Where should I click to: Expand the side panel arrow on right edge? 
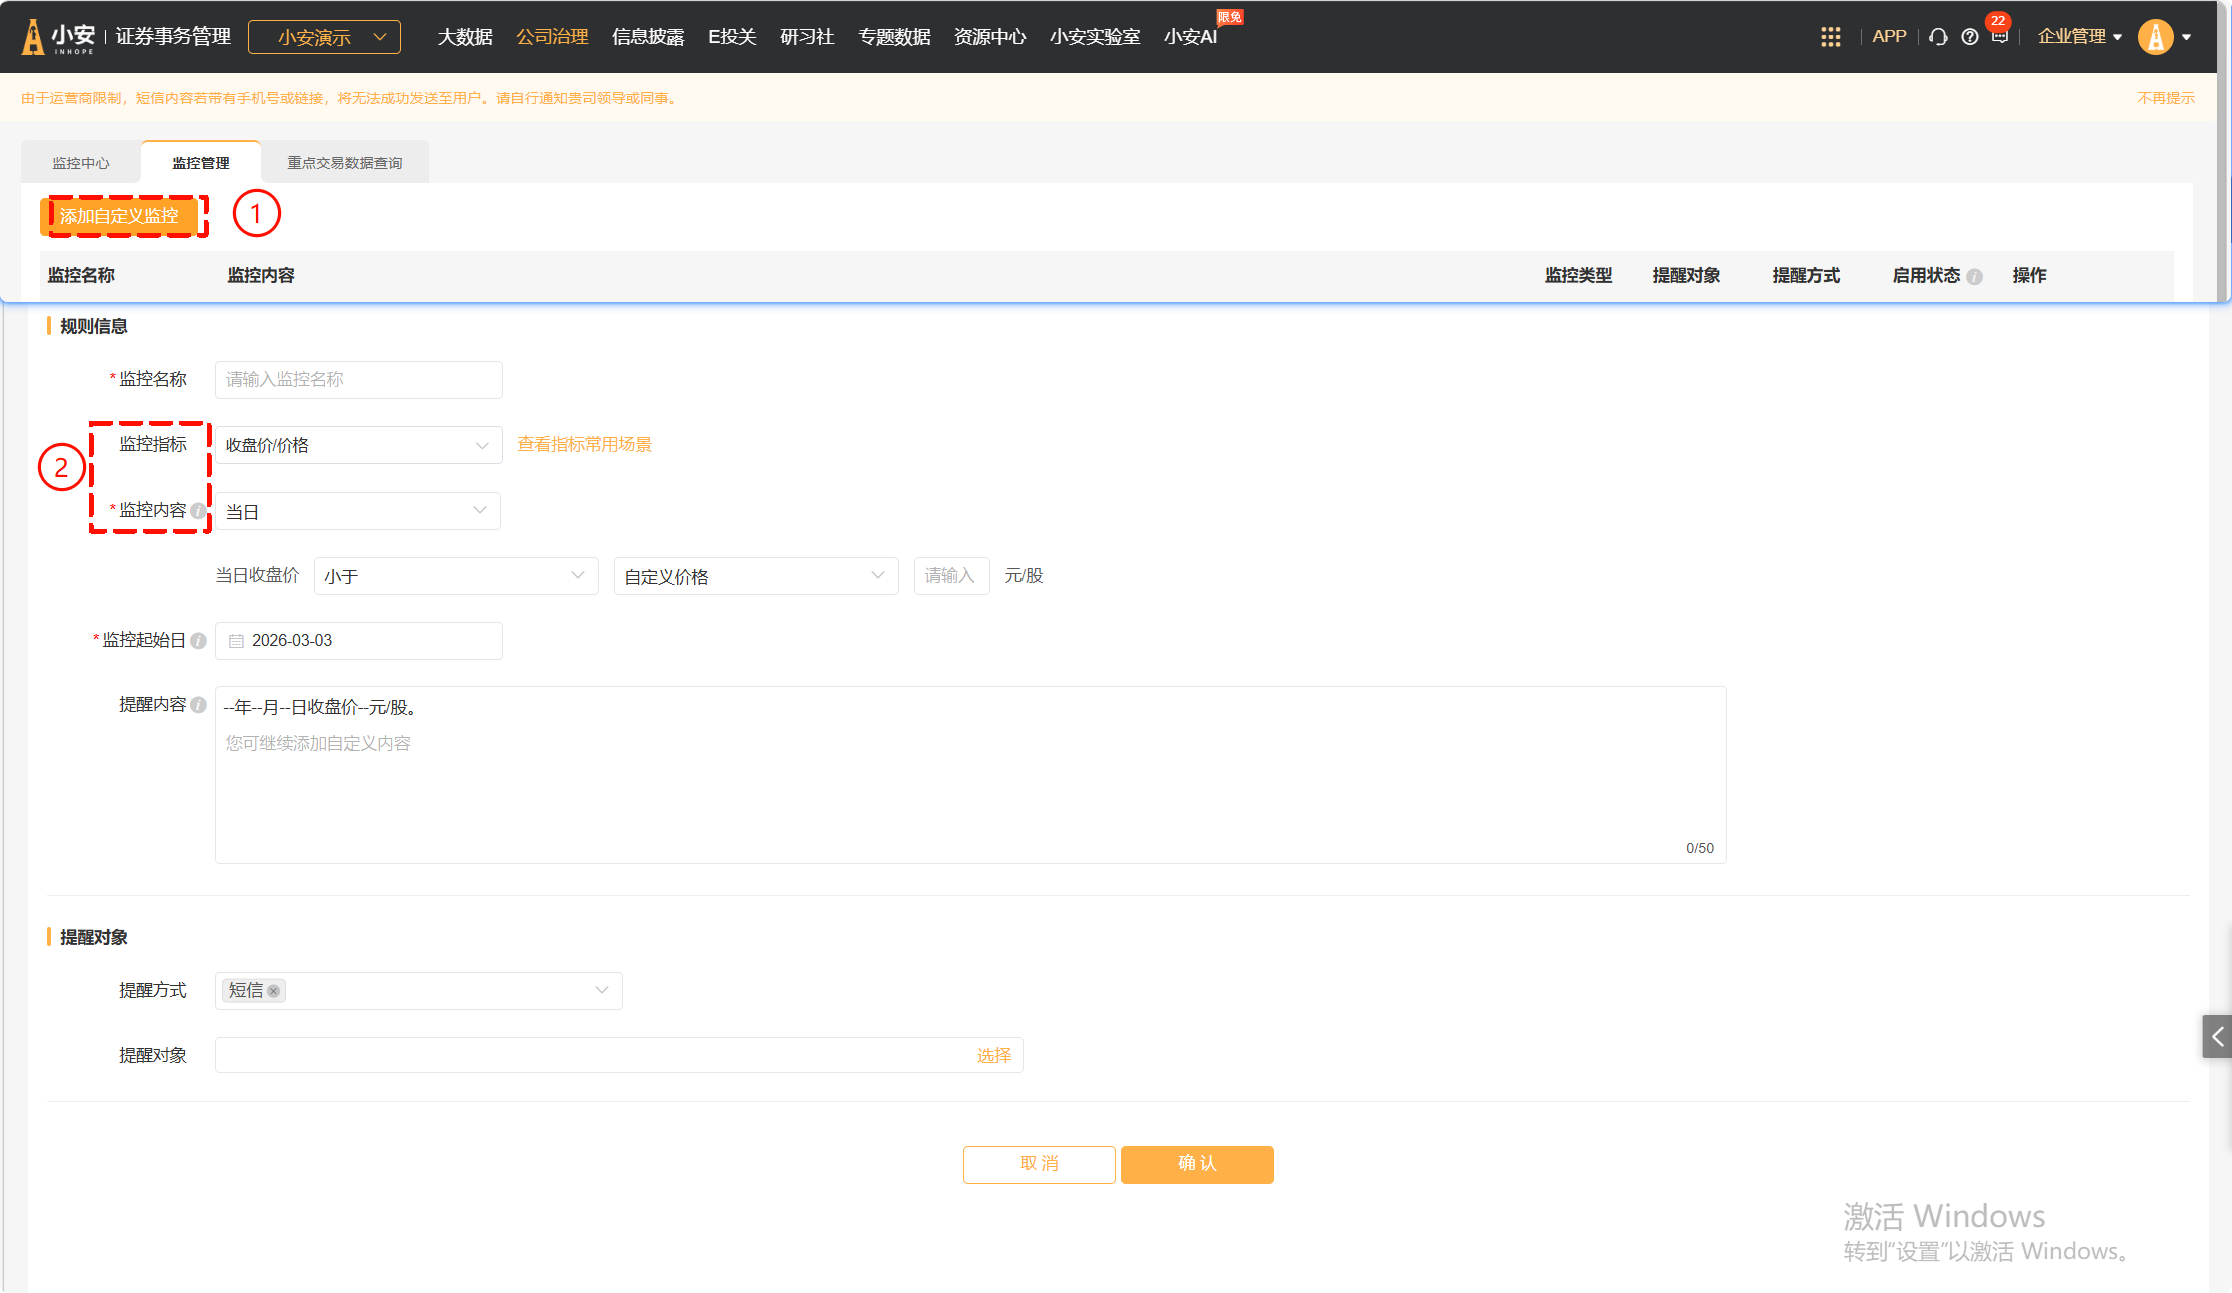click(2217, 1037)
